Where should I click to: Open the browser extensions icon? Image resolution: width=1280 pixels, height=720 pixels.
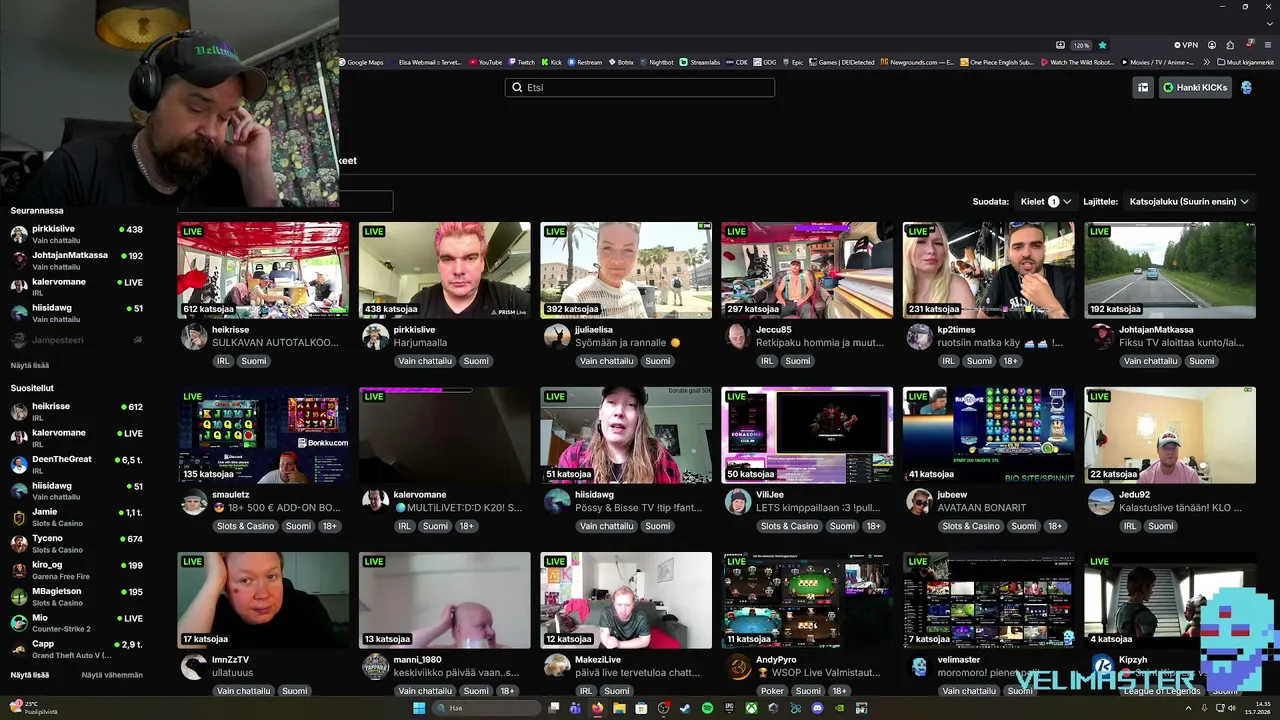(x=1230, y=45)
